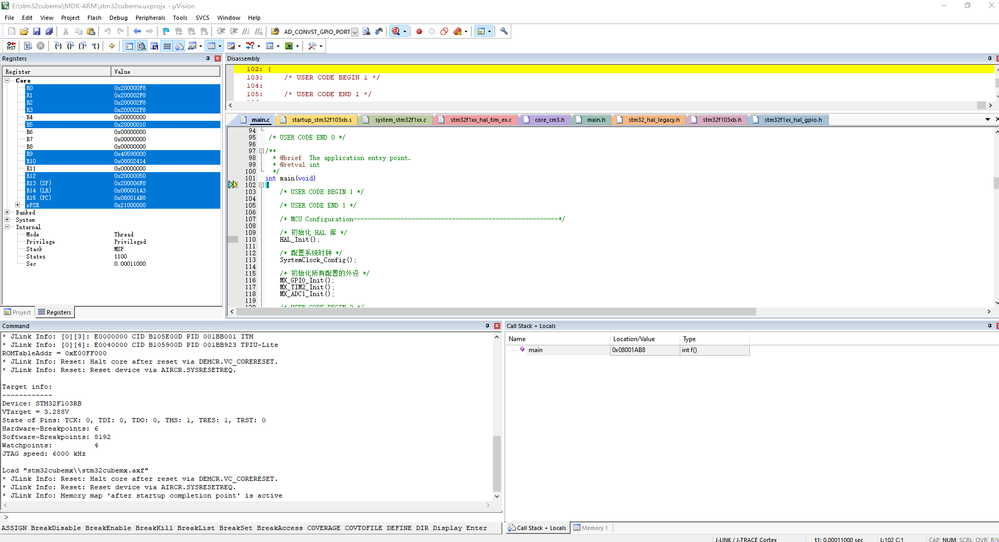999x542 pixels.
Task: Open the editor tab list dropdown arrow
Action: click(x=988, y=120)
